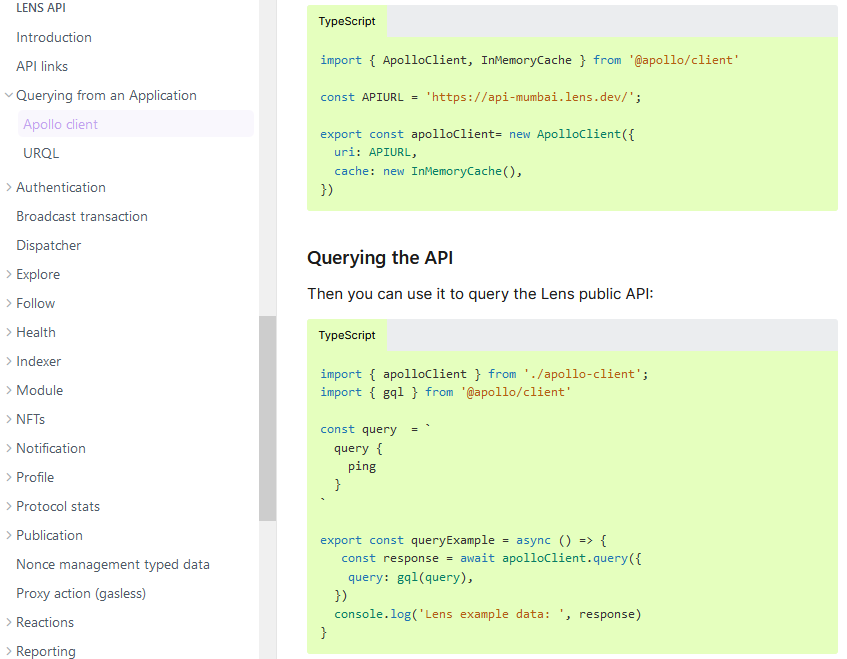Open the API links page
Image resolution: width=847 pixels, height=659 pixels.
point(42,66)
